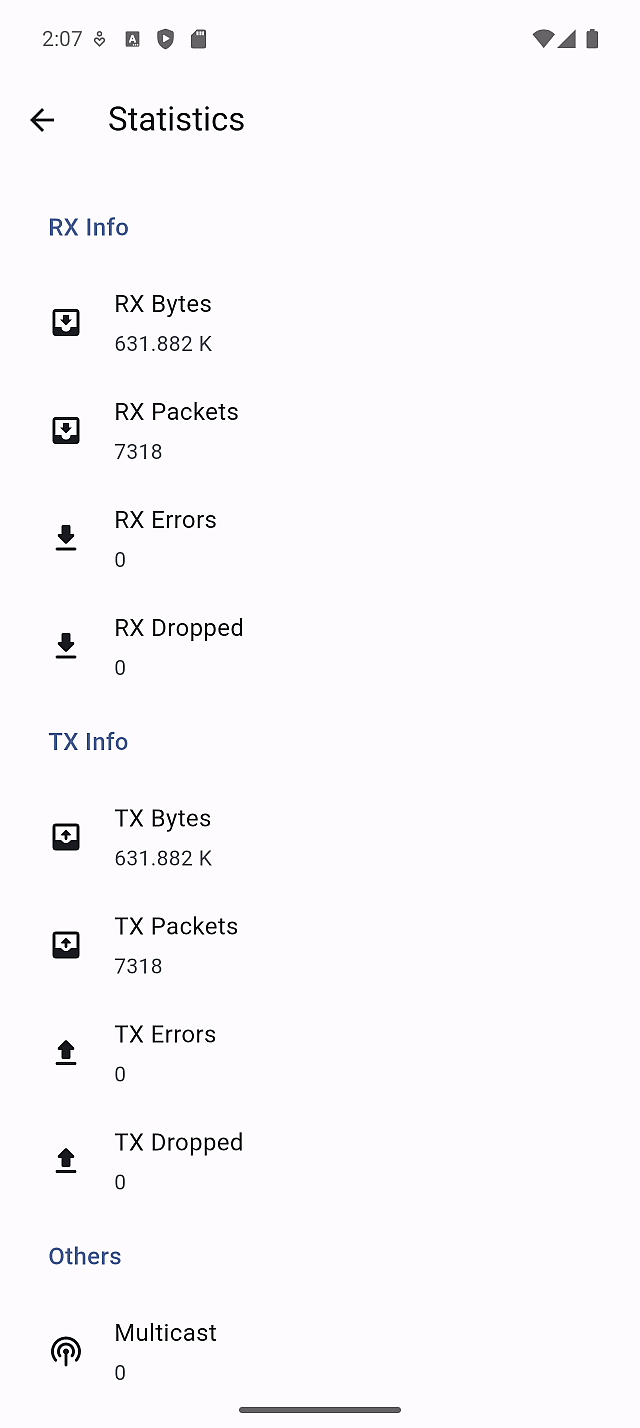Tap the battery status bar icon
Screen dimensions: 640x1428
[x=592, y=39]
